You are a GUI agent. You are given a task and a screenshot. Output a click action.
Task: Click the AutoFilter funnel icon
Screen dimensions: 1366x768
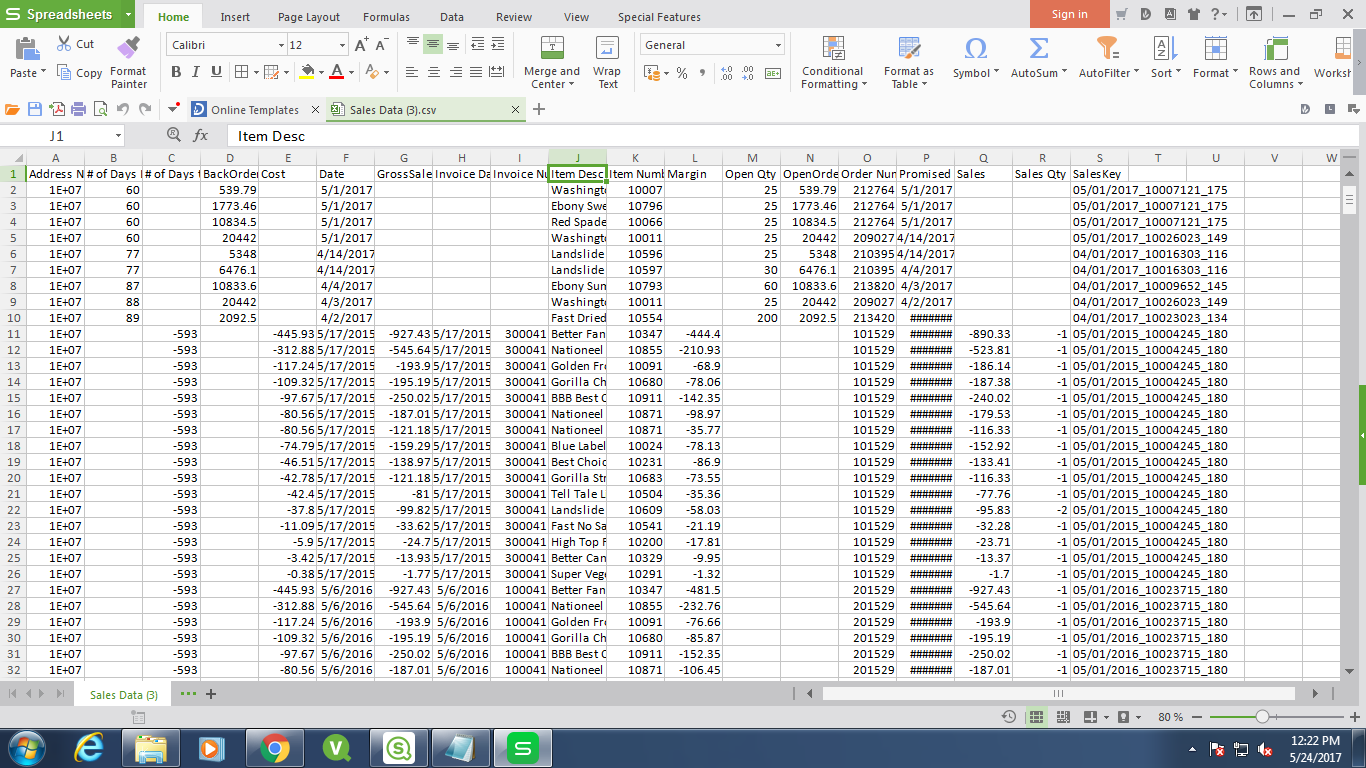point(1107,48)
